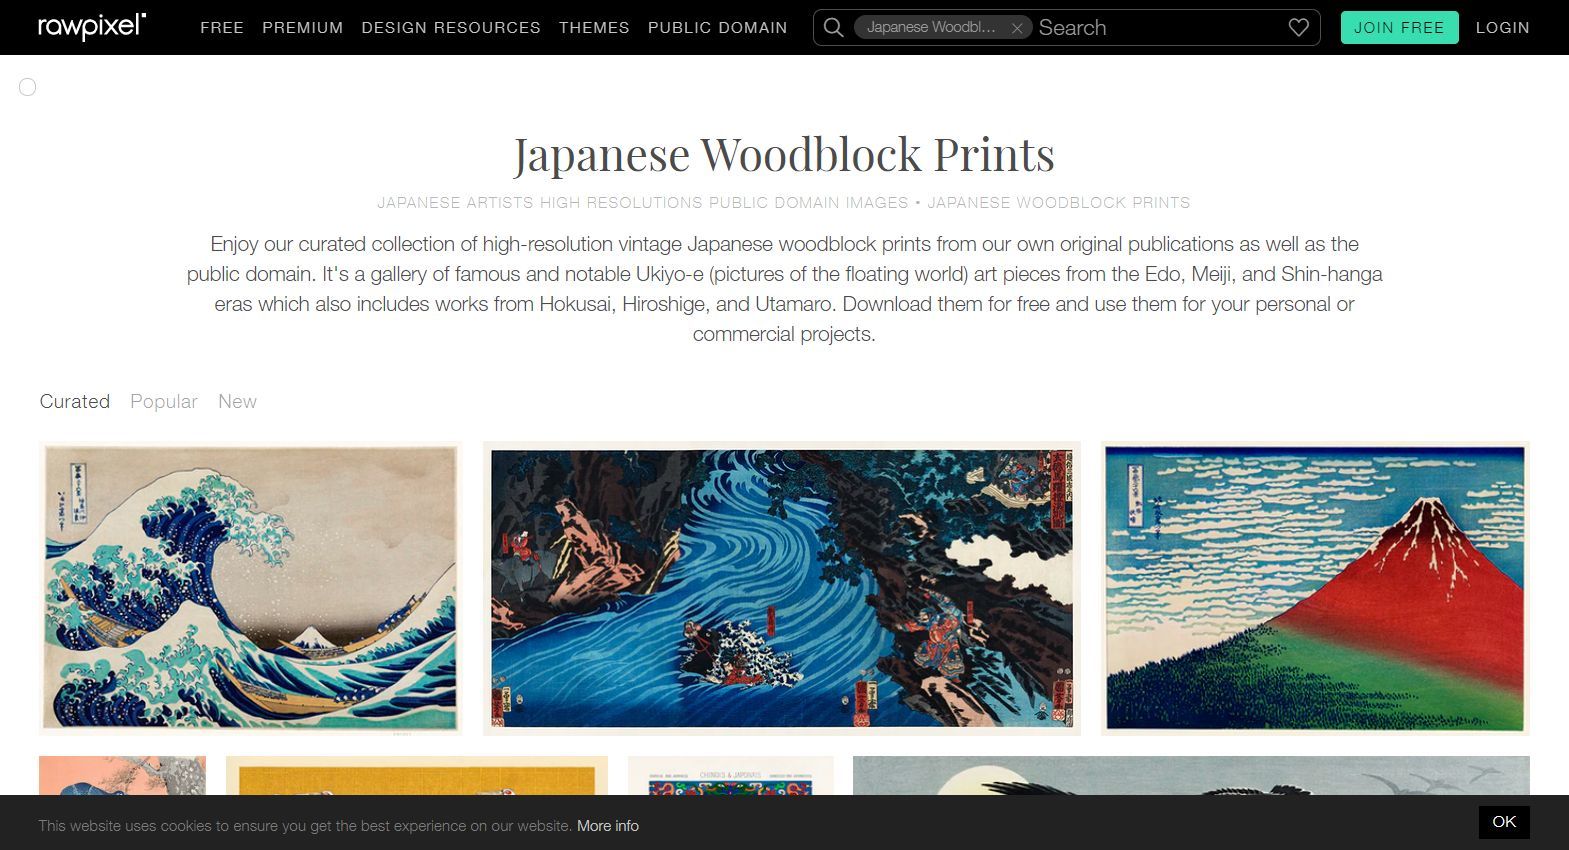Viewport: 1569px width, 850px height.
Task: Open the PUBLIC DOMAIN menu
Action: (718, 28)
